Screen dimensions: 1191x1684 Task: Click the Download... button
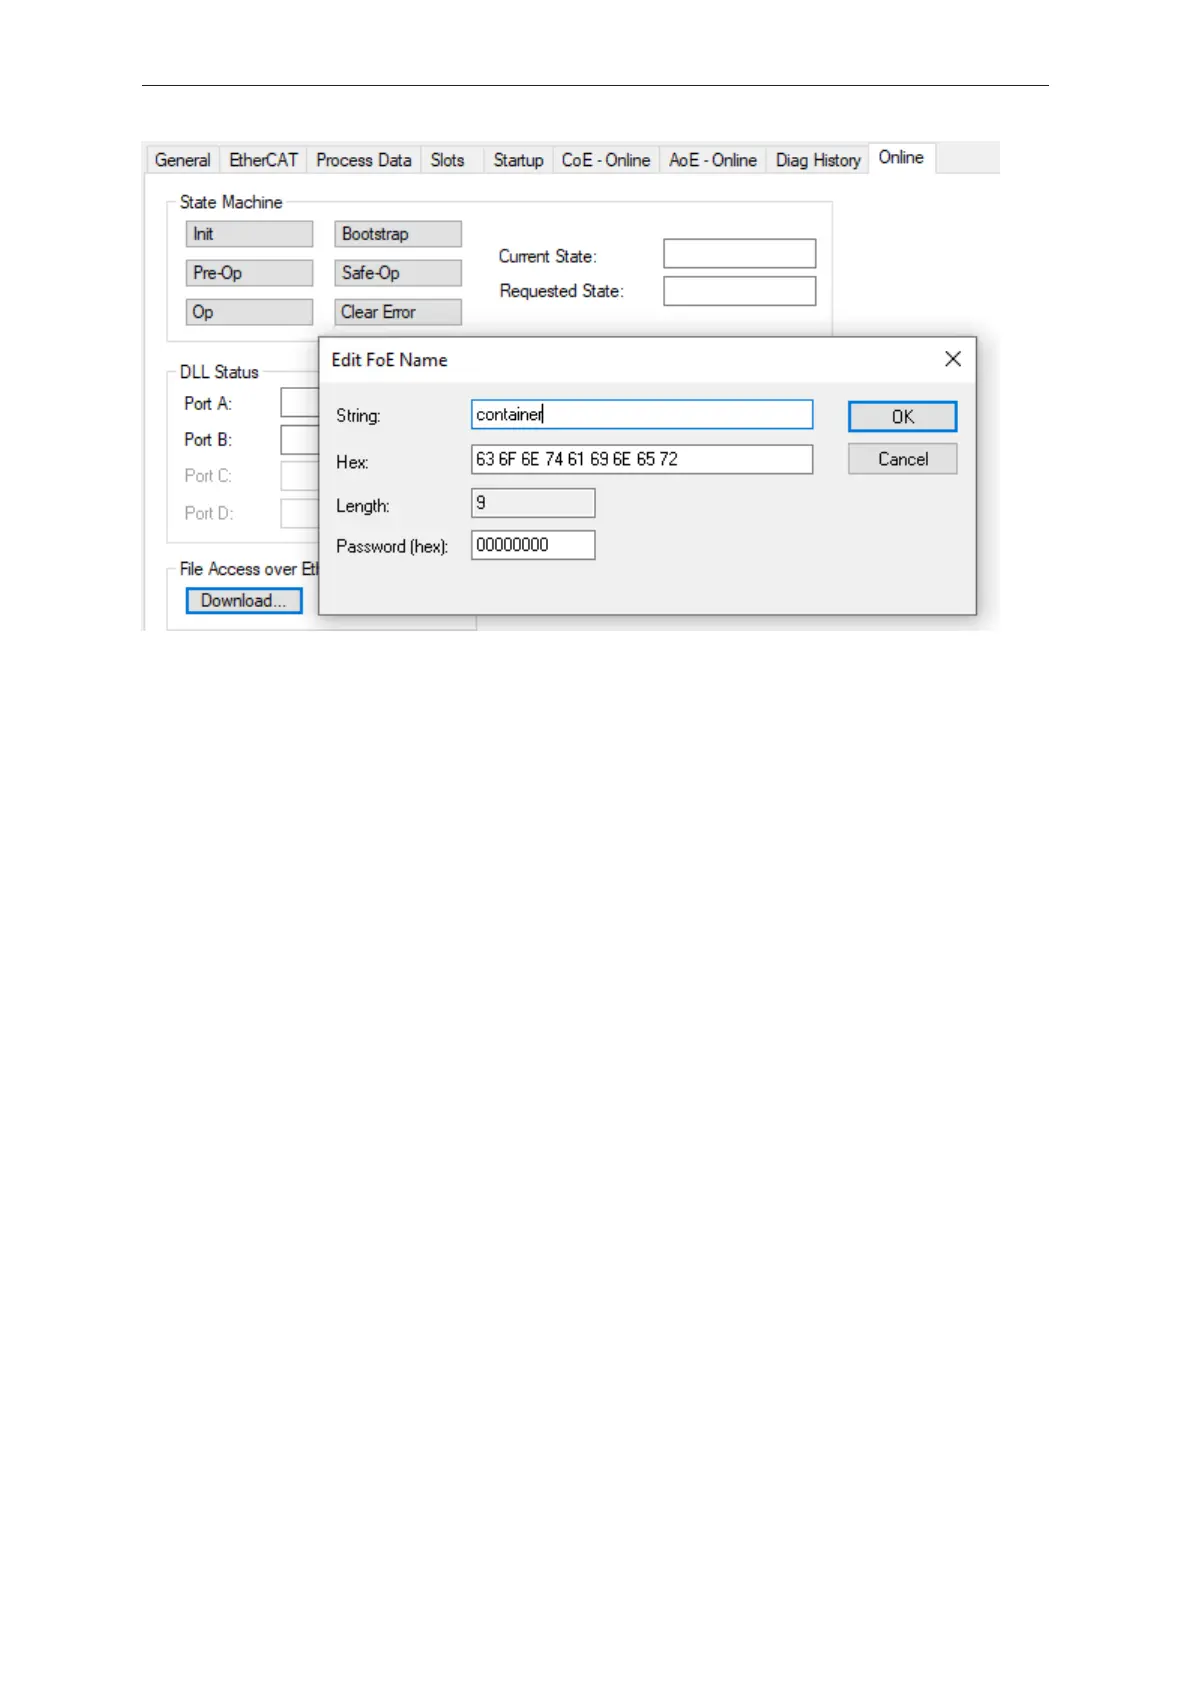tap(243, 601)
